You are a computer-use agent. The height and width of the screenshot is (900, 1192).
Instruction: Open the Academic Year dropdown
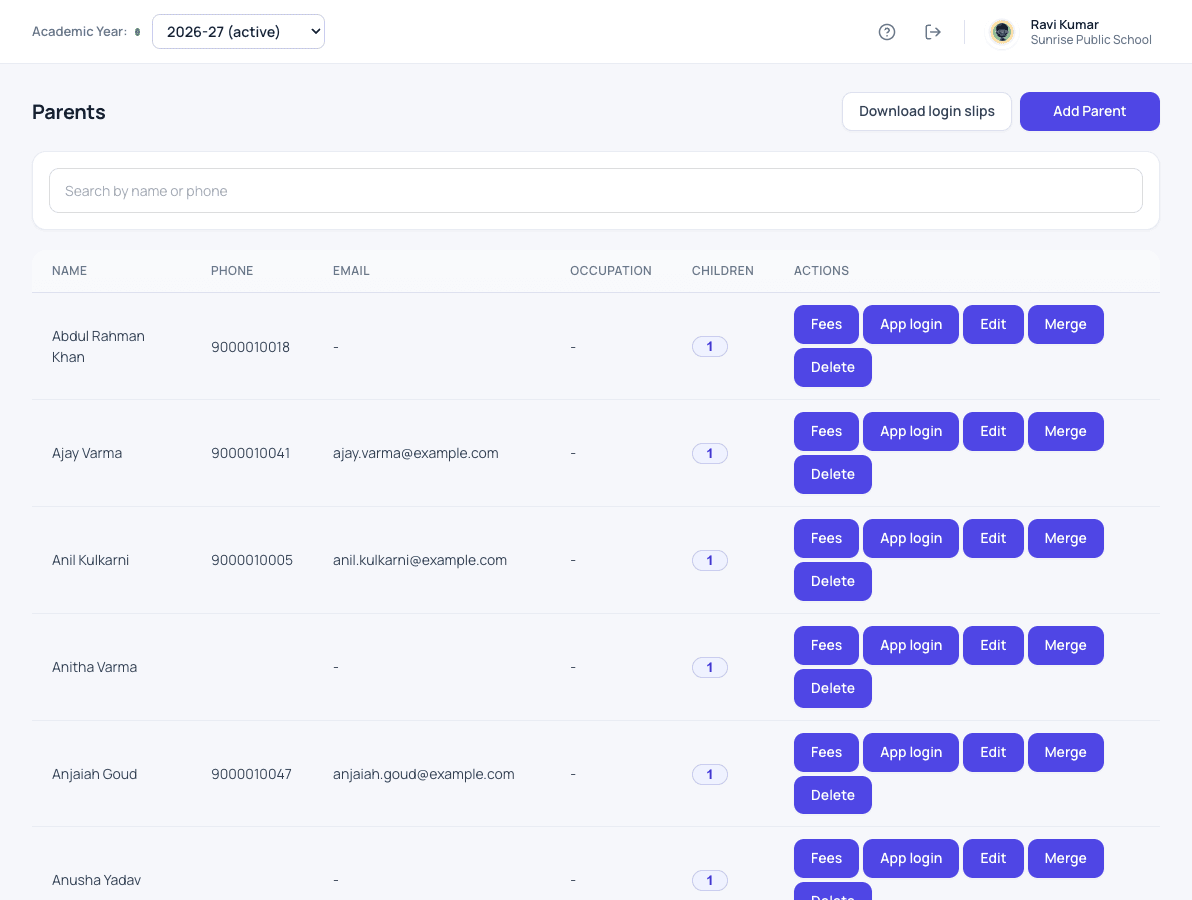tap(238, 32)
